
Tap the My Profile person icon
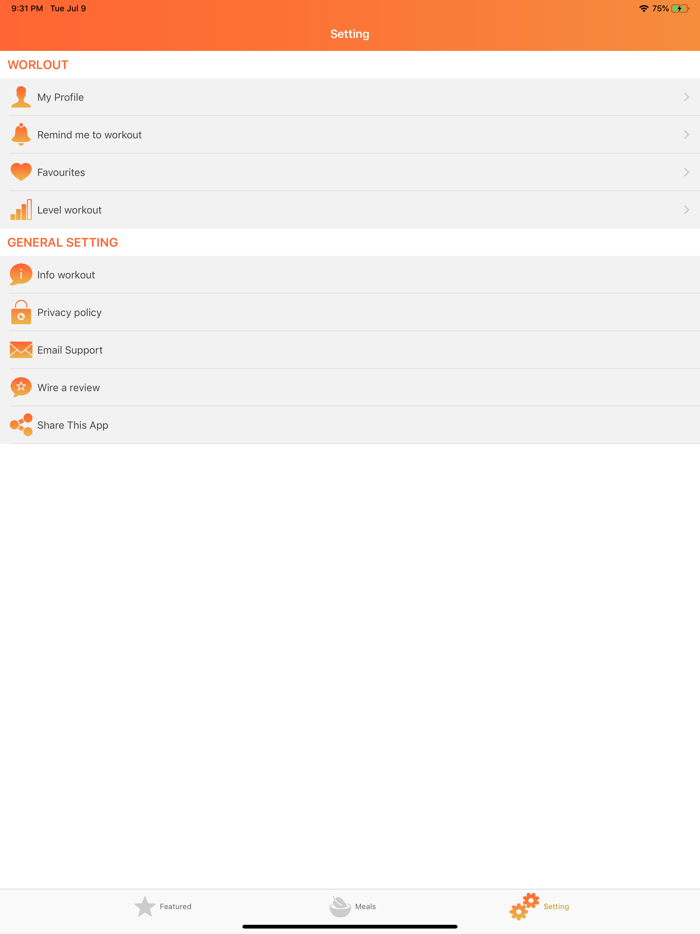click(x=21, y=97)
